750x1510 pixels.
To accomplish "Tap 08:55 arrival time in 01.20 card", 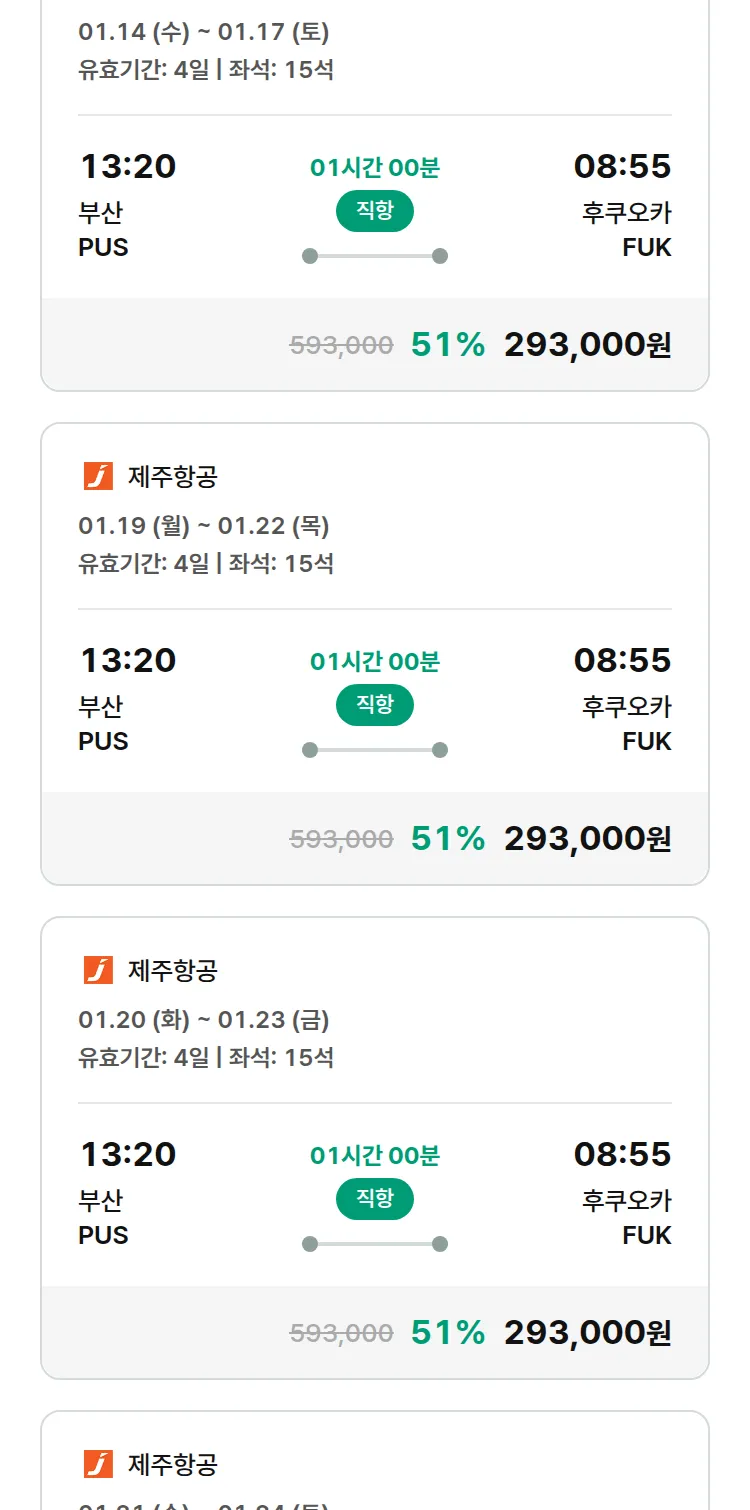I will 622,1154.
